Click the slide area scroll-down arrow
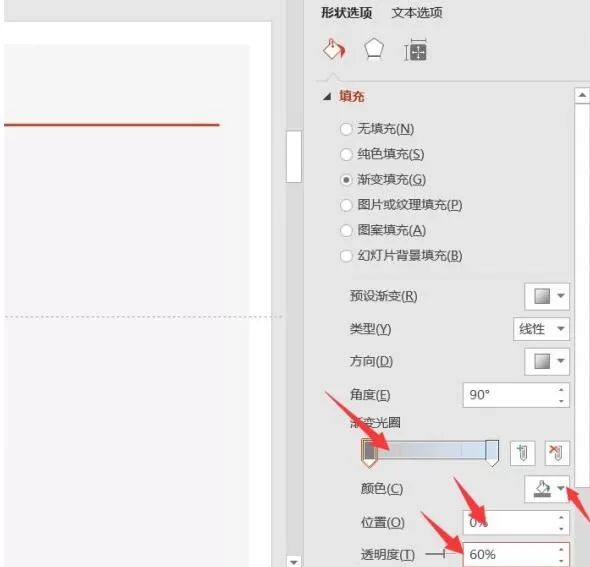The height and width of the screenshot is (567, 590). [x=293, y=562]
